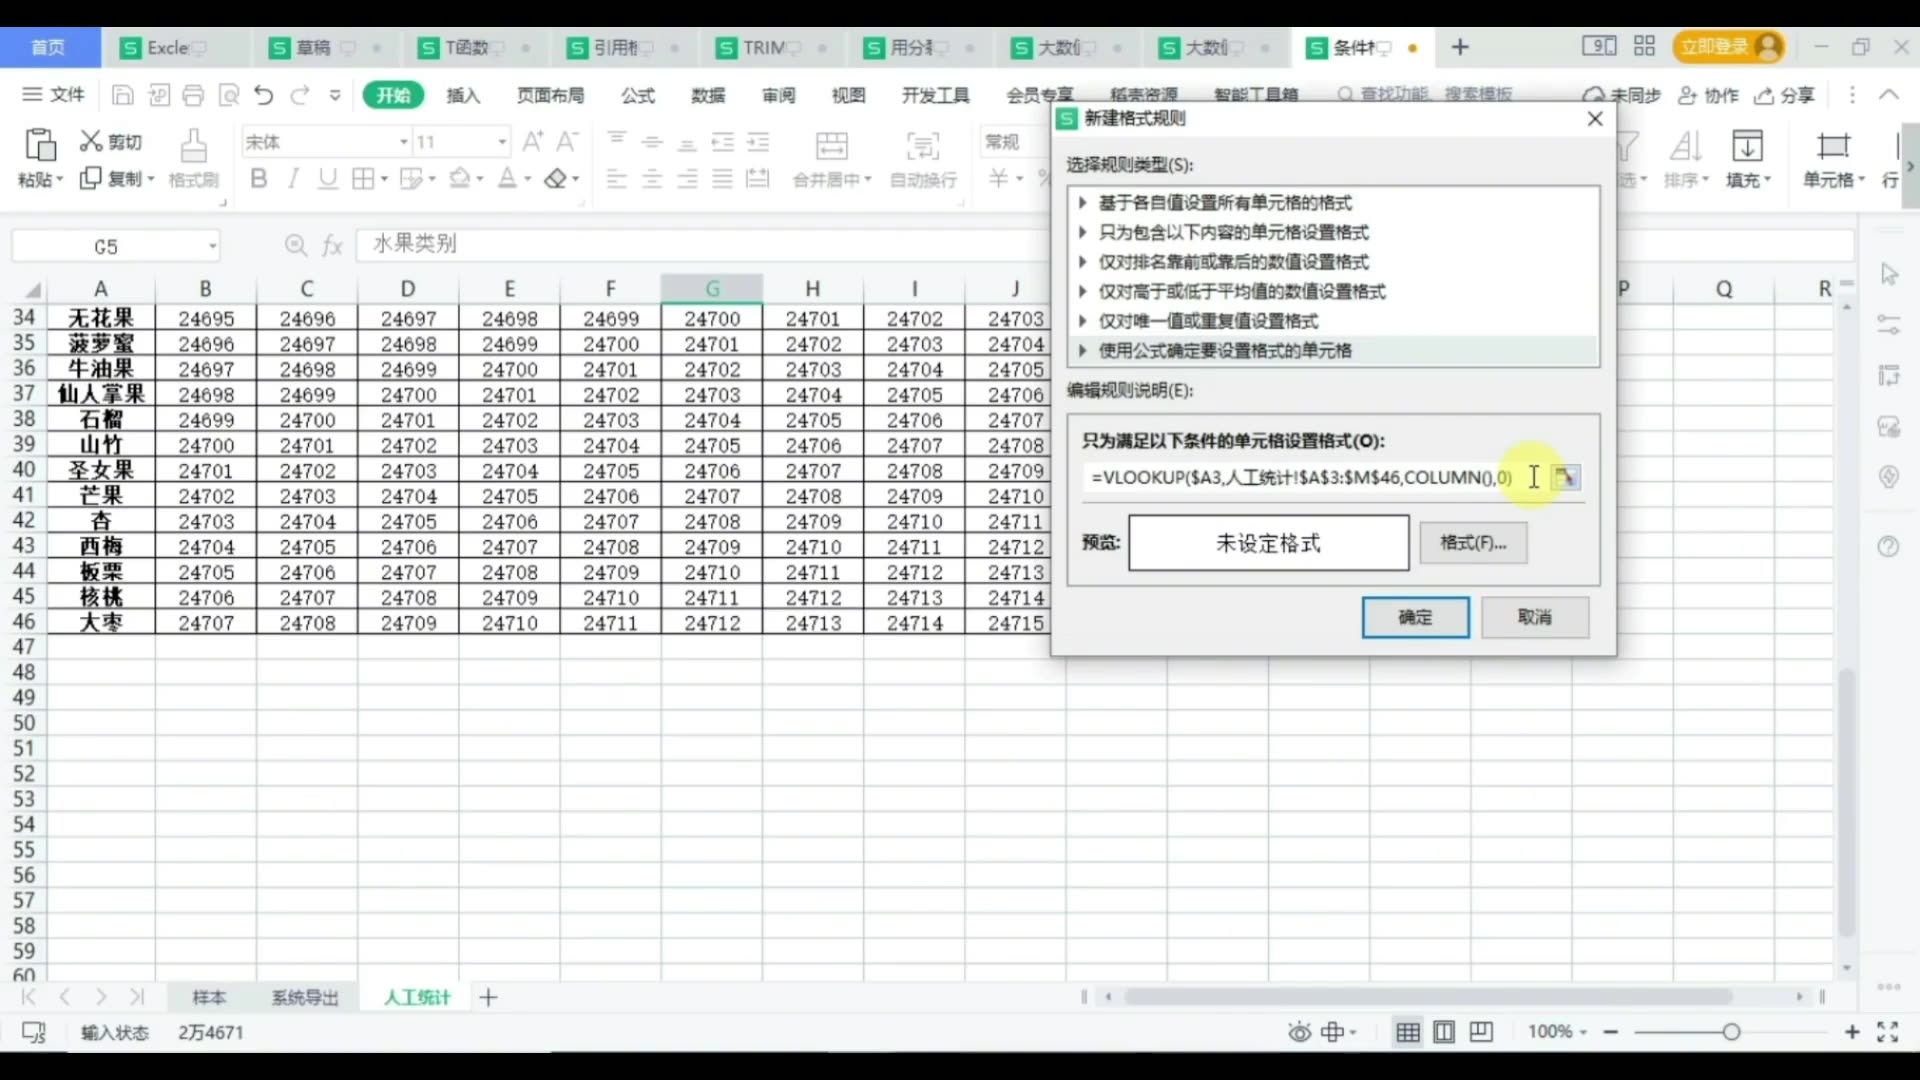Click the zoom out minus button
This screenshot has width=1920, height=1080.
coord(1611,1032)
